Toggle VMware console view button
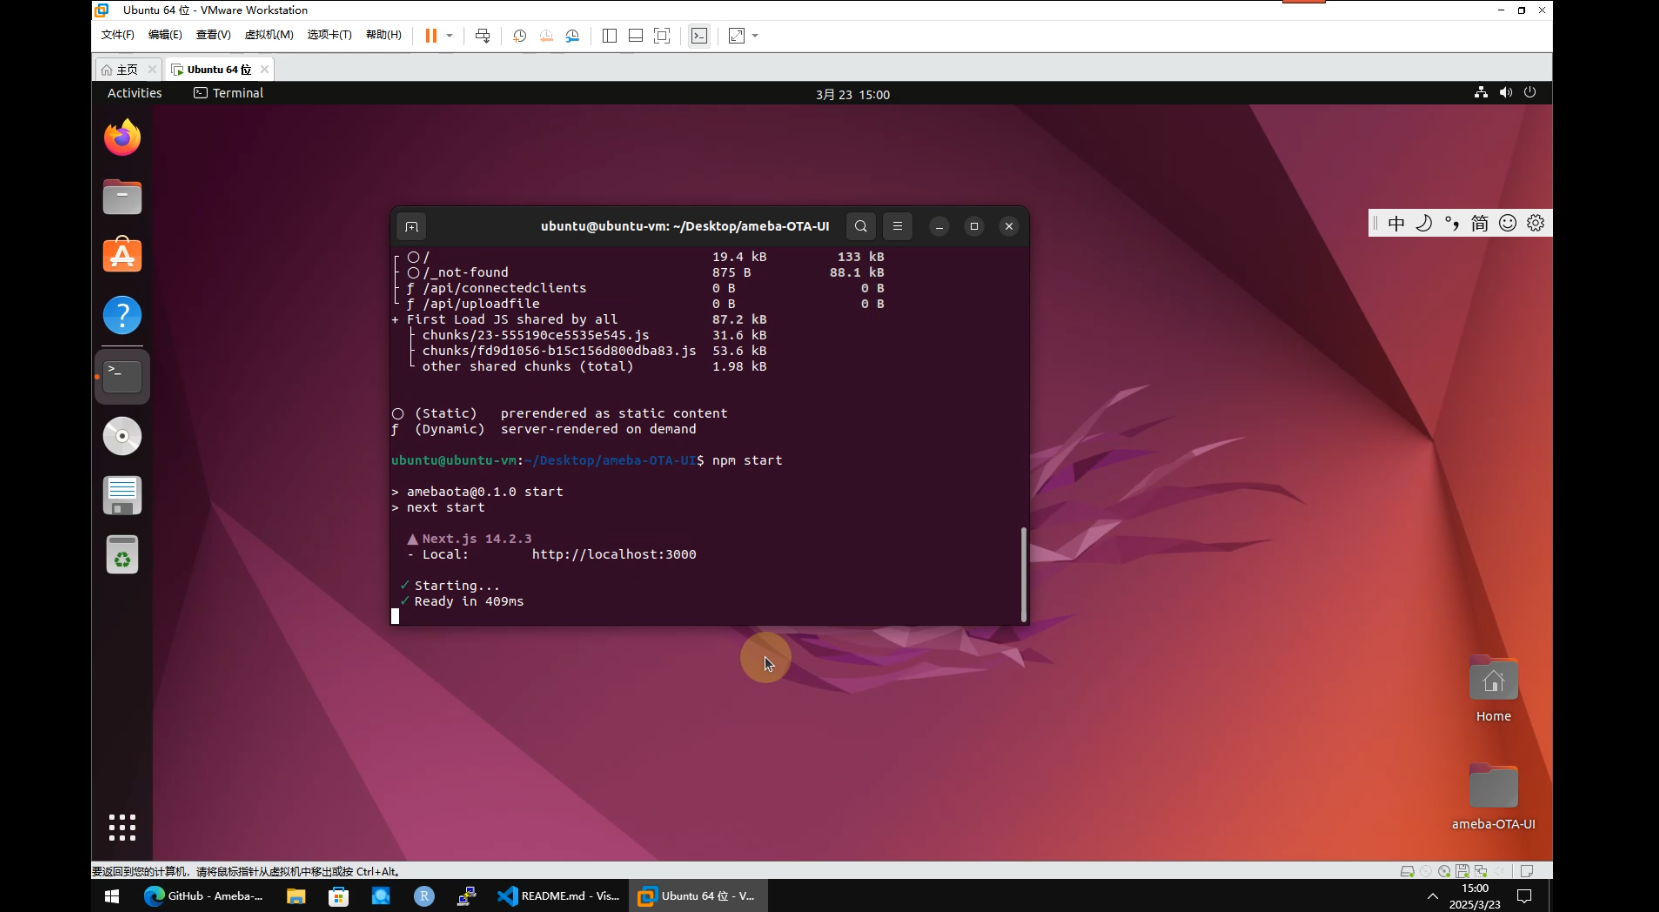The image size is (1659, 912). [699, 35]
